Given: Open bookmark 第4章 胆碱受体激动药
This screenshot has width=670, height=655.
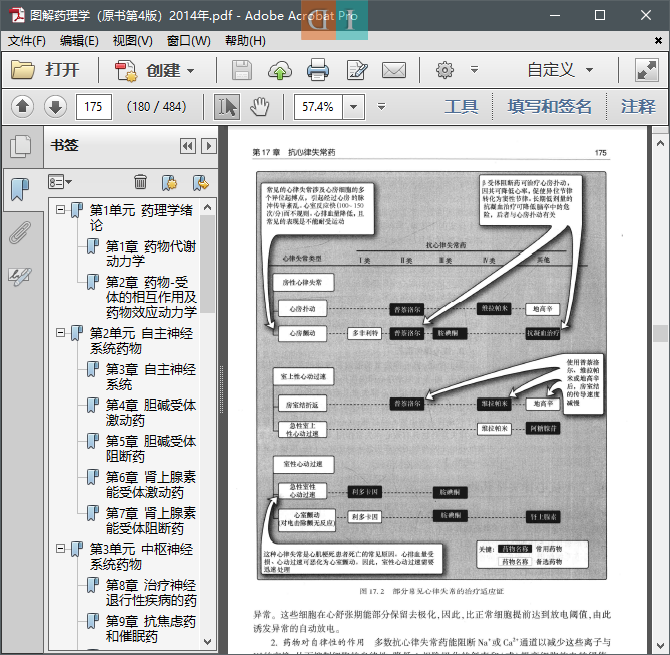Looking at the screenshot, I should point(150,412).
